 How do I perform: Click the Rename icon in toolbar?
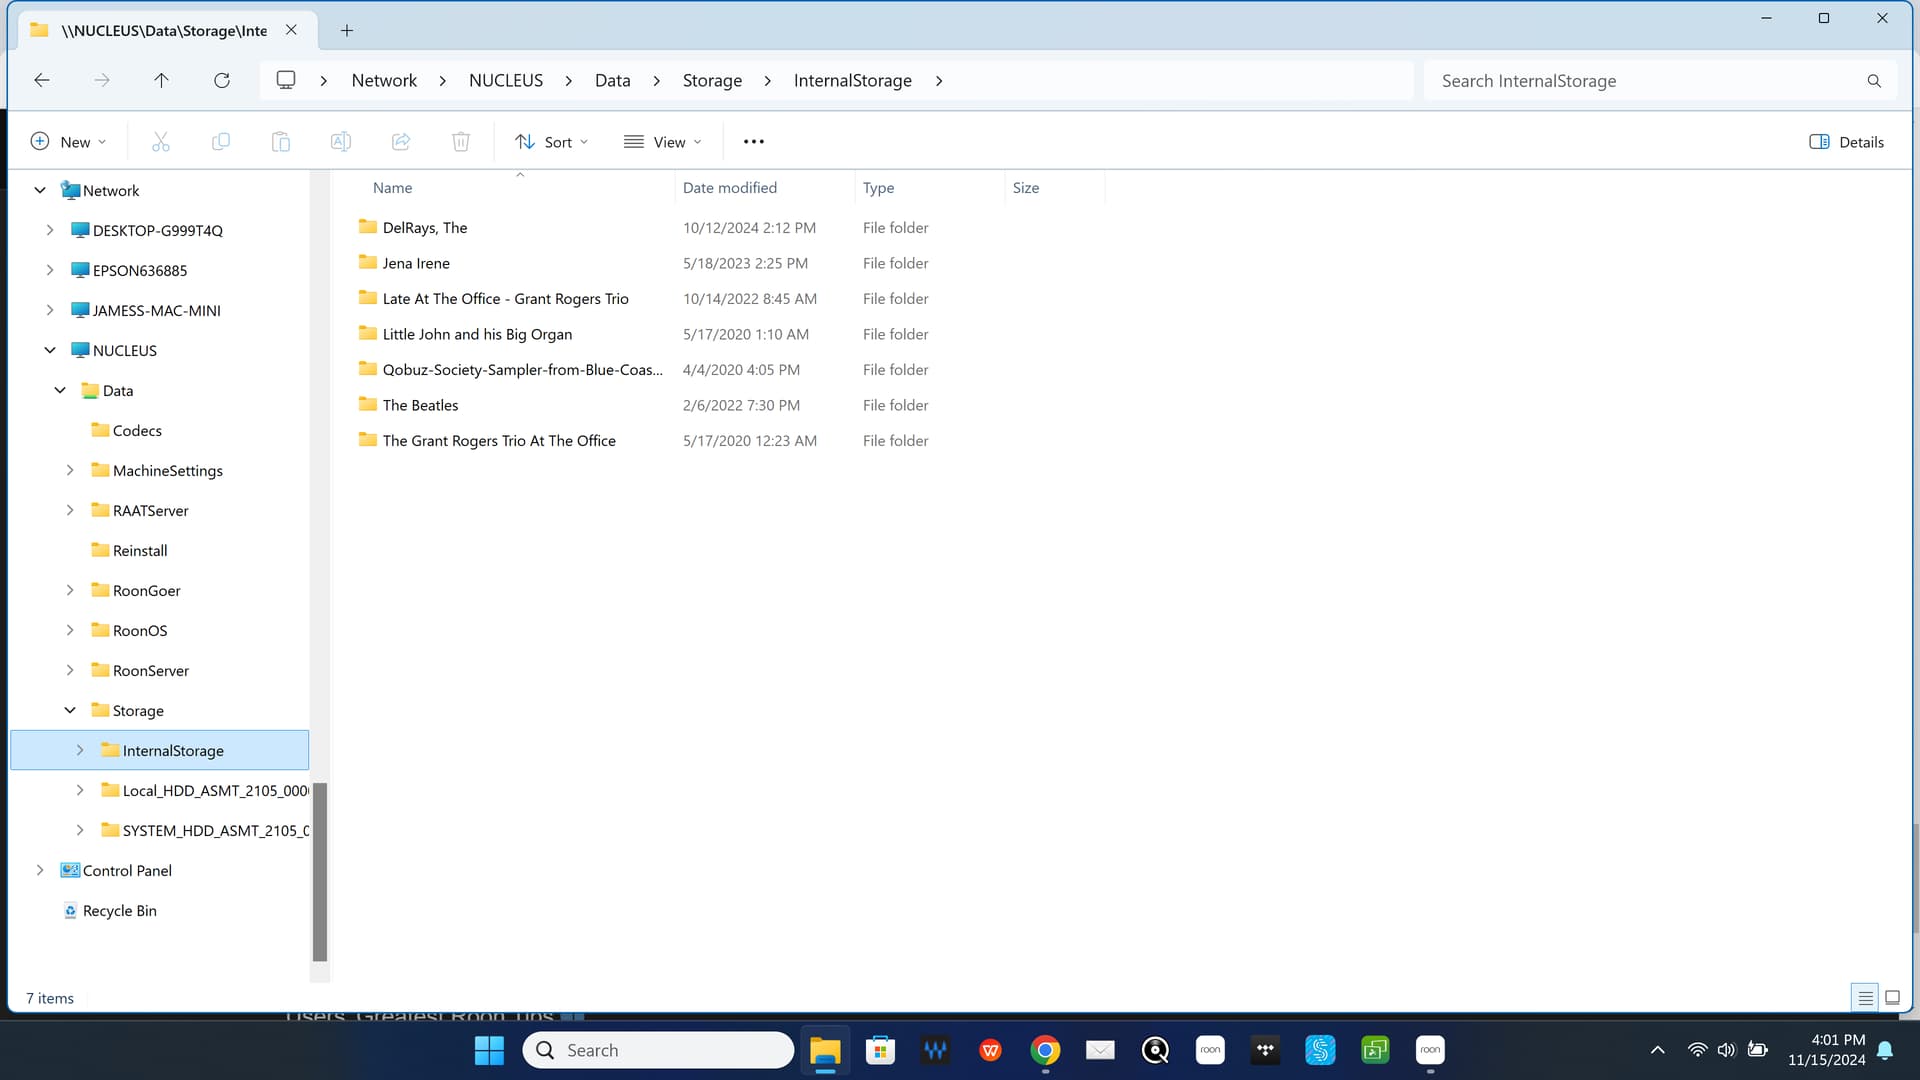(340, 142)
